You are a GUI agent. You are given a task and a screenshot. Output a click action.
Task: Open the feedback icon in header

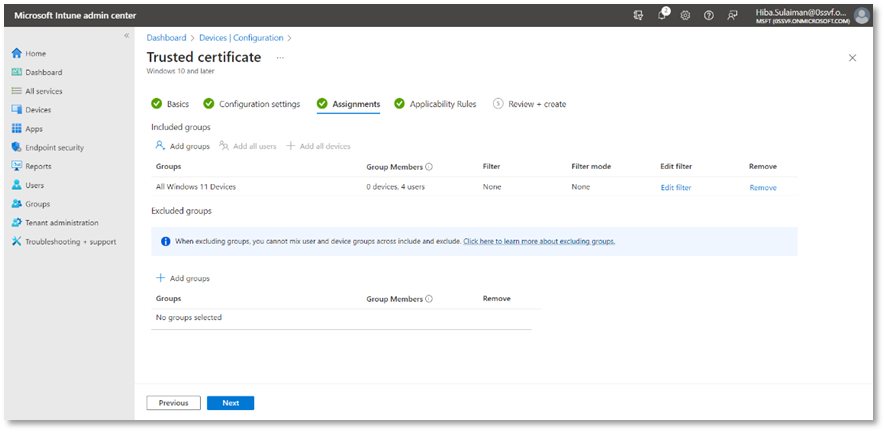click(x=733, y=15)
